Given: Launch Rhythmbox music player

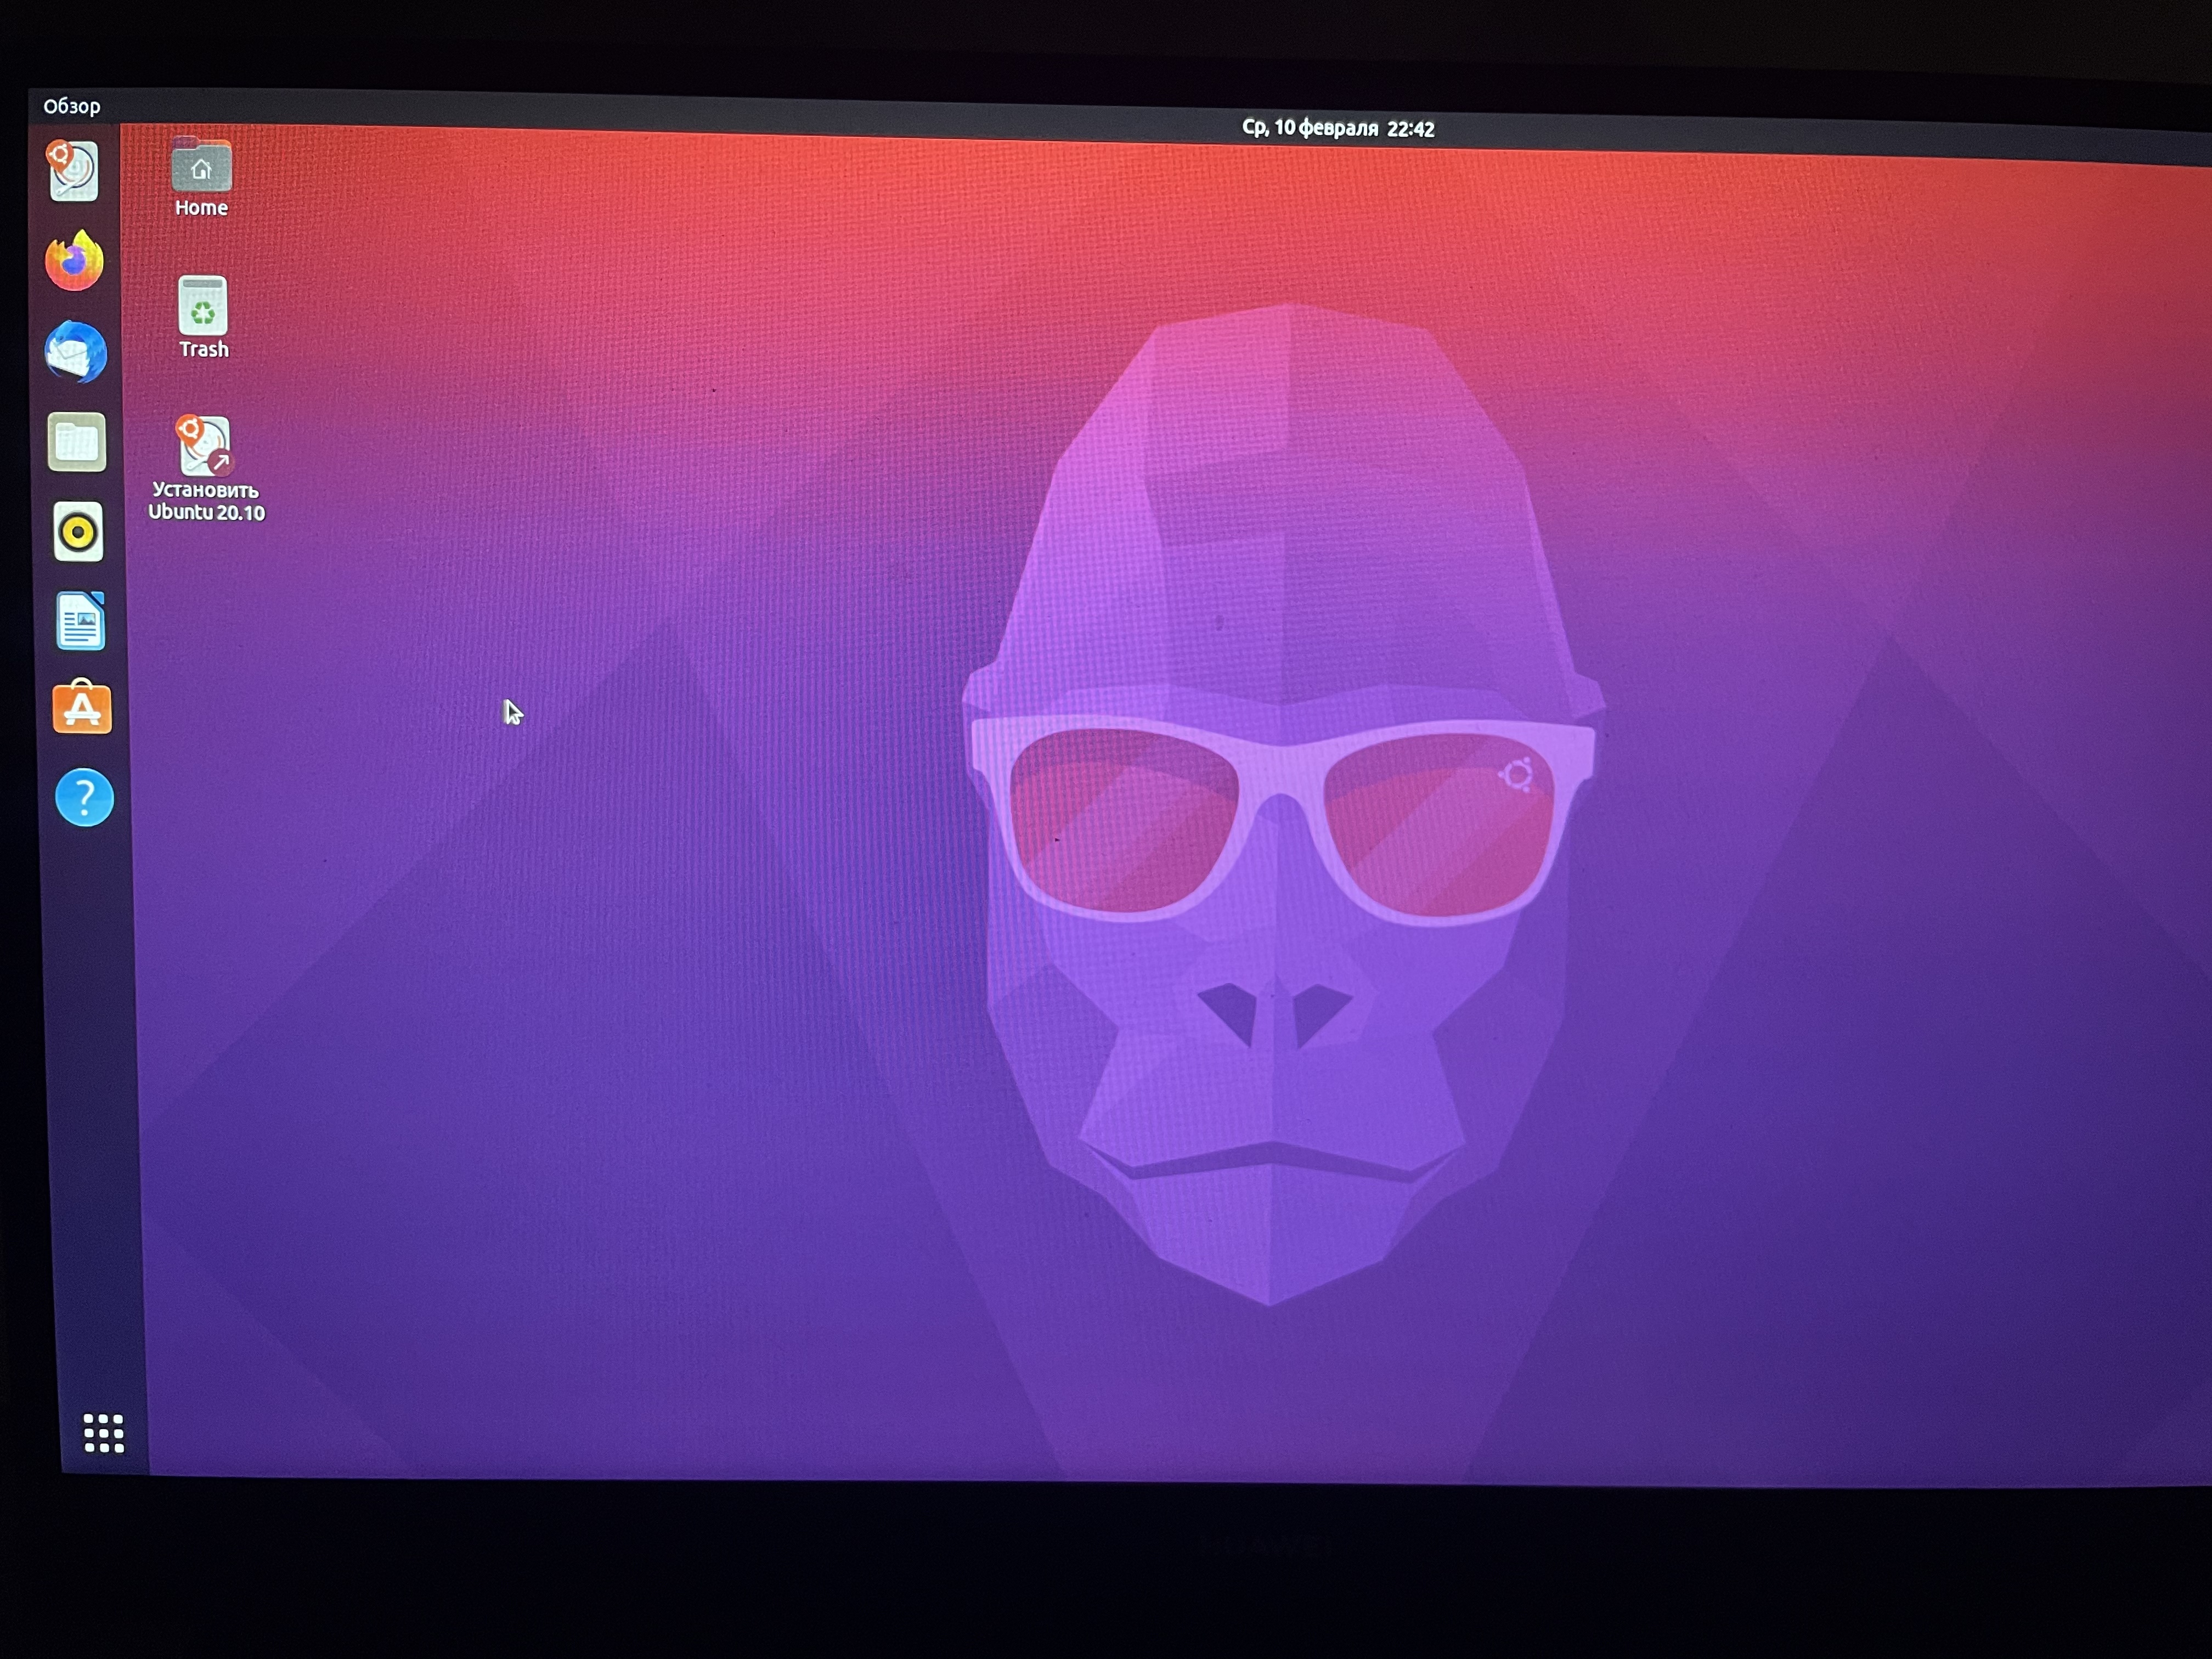Looking at the screenshot, I should point(78,531).
